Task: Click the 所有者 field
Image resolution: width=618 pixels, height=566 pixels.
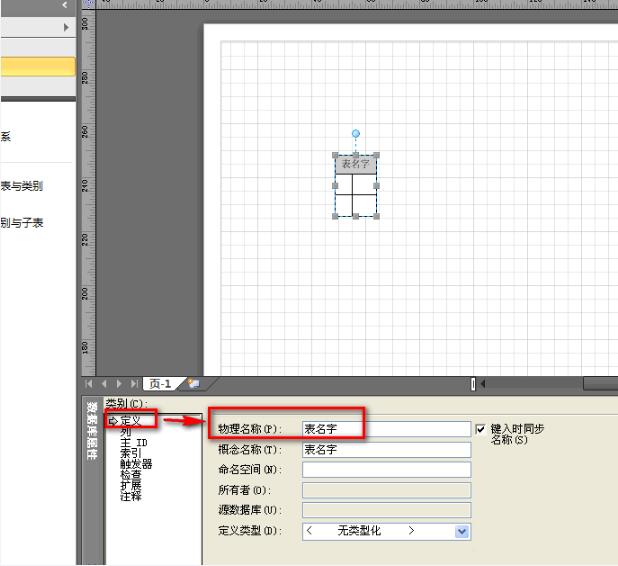Action: 386,490
